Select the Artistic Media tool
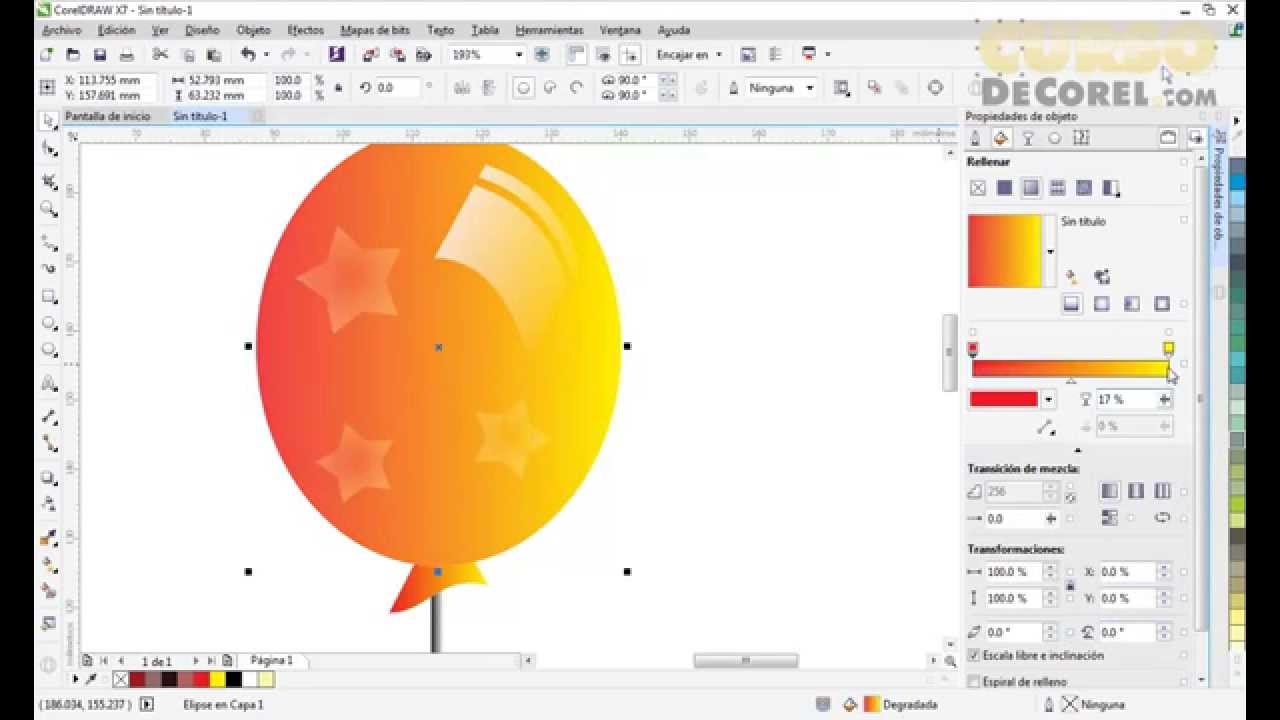This screenshot has width=1280, height=720. [48, 269]
